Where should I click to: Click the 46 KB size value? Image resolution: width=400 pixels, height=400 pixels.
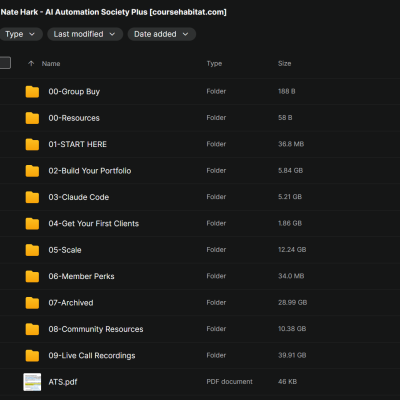[287, 382]
